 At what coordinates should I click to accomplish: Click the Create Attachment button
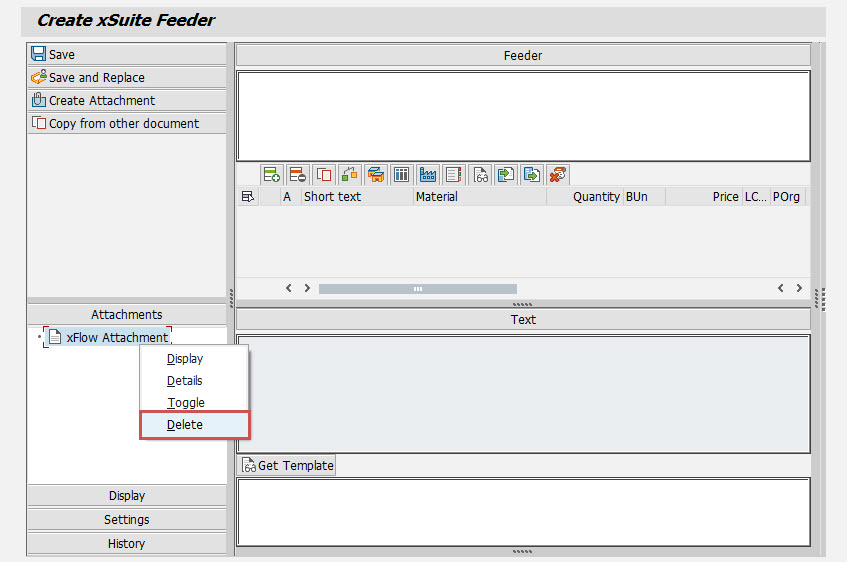coord(127,101)
